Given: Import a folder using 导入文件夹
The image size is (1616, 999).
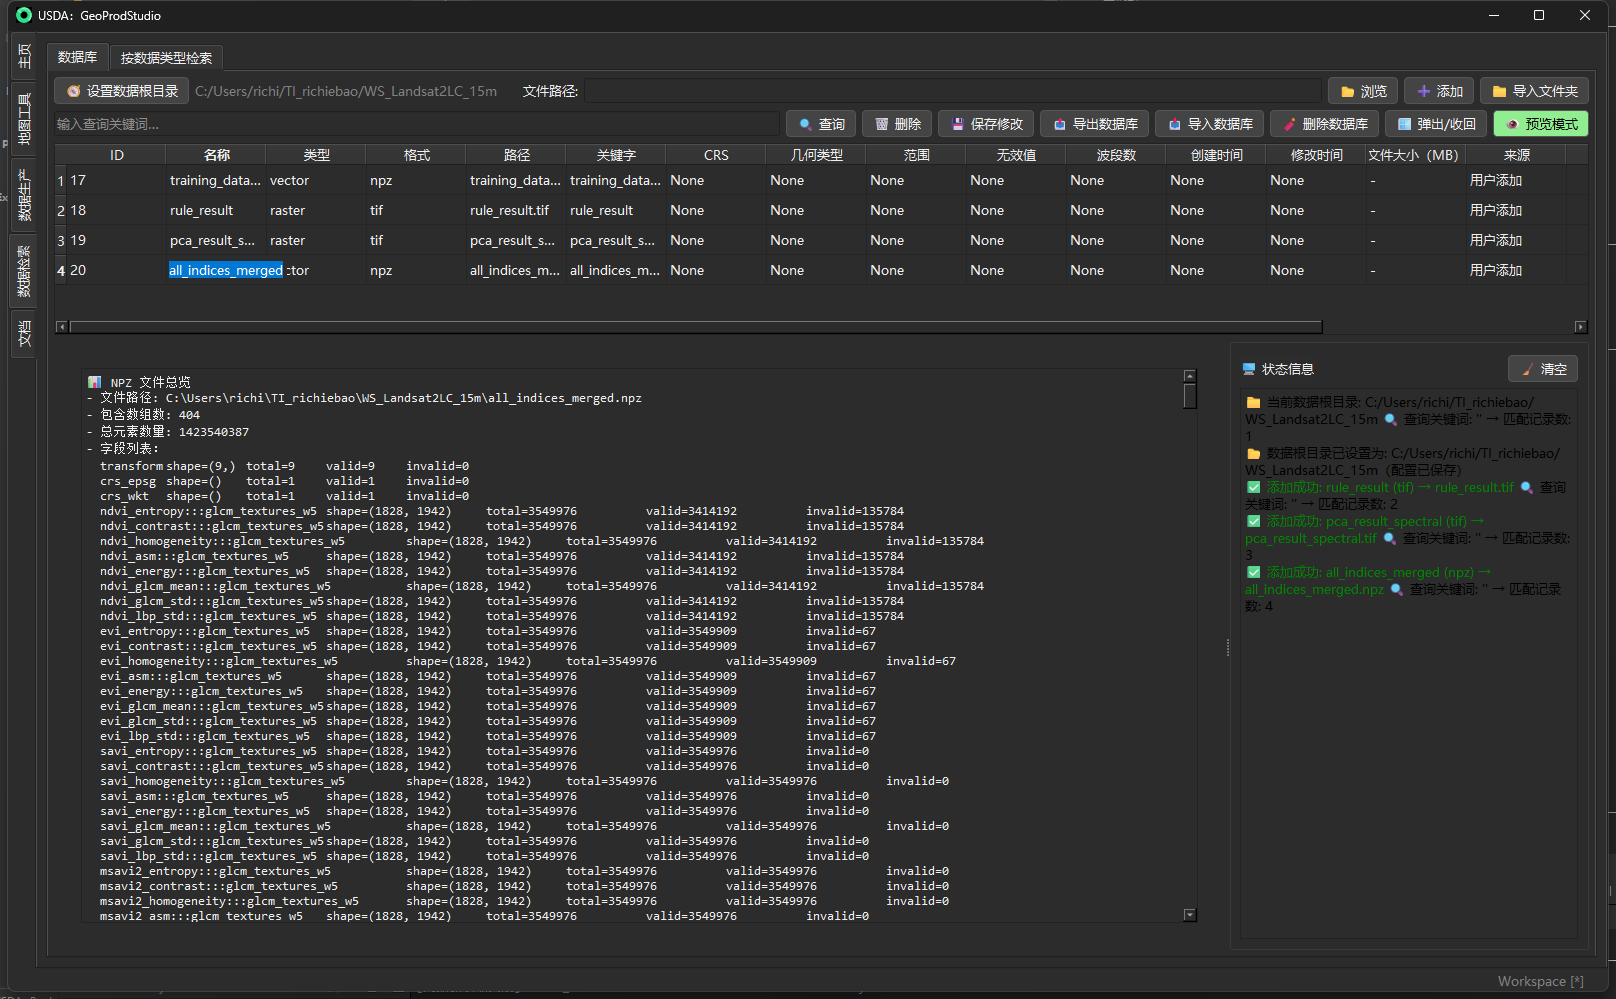Looking at the screenshot, I should 1534,91.
